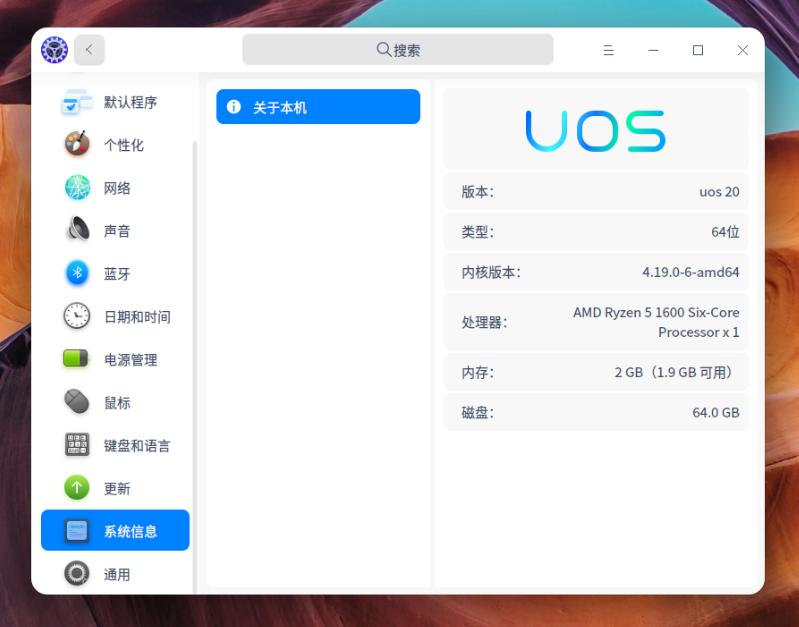Open 通用 general settings
Viewport: 799px width, 627px height.
pos(115,574)
